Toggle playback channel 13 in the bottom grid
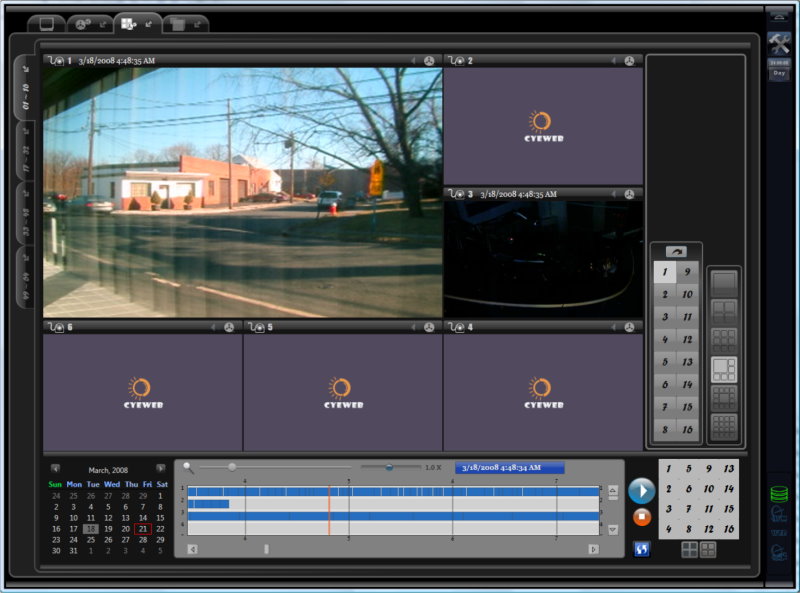 (x=728, y=469)
